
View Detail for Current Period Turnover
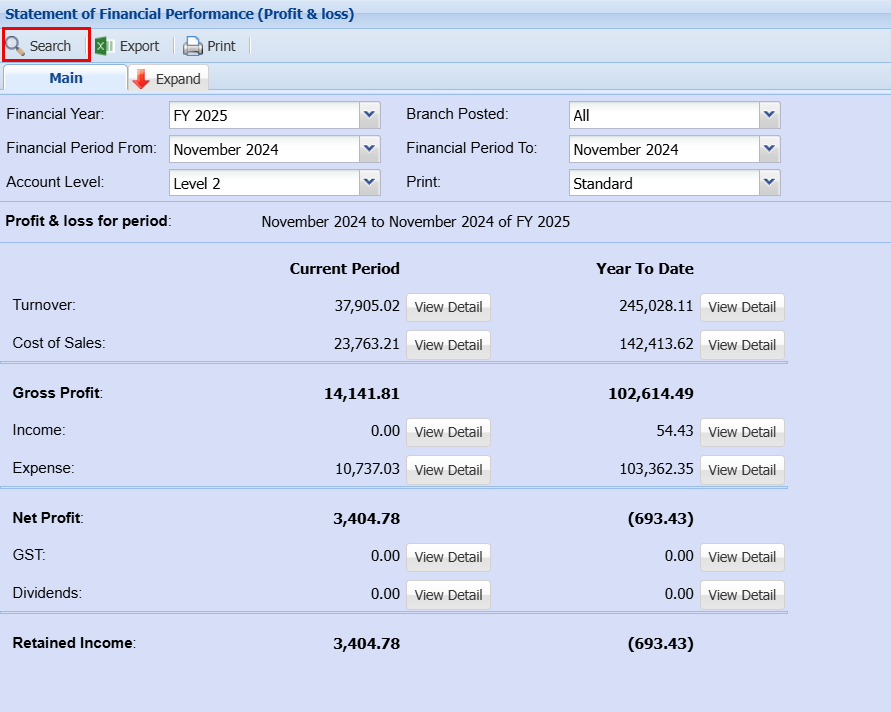tap(448, 307)
